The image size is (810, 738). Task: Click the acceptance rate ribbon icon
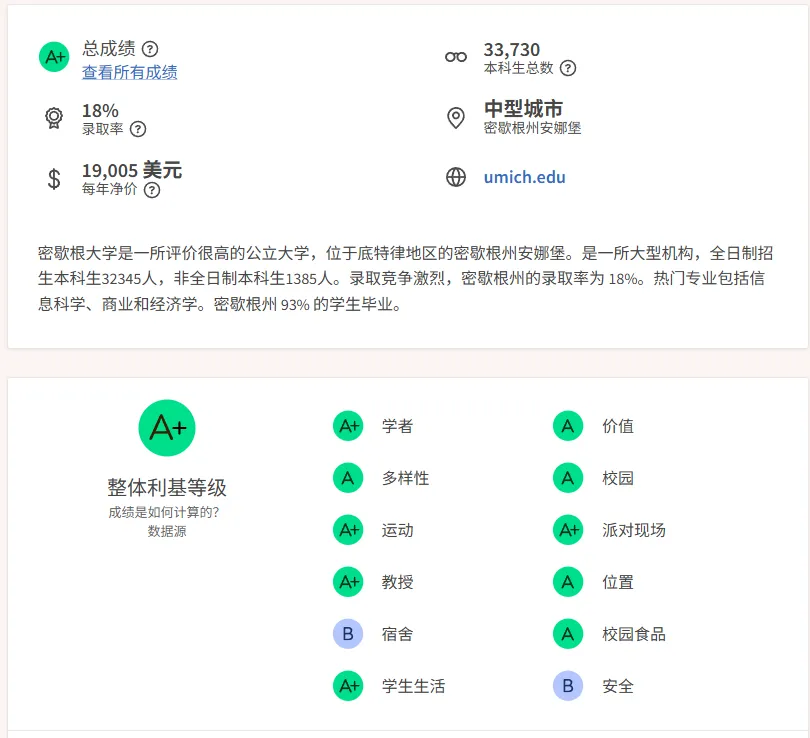click(x=54, y=118)
